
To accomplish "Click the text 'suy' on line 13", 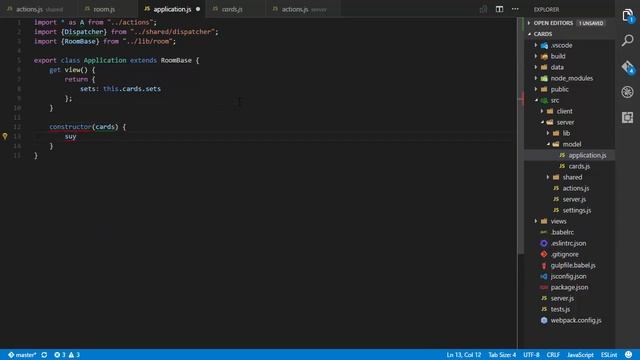I will point(70,136).
